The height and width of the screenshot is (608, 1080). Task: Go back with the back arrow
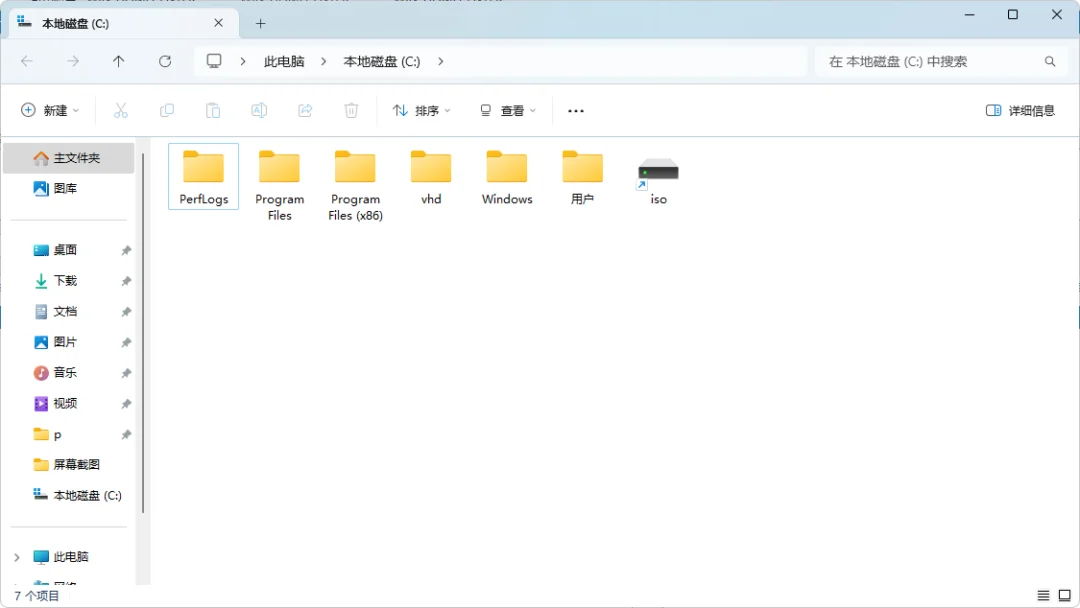27,61
